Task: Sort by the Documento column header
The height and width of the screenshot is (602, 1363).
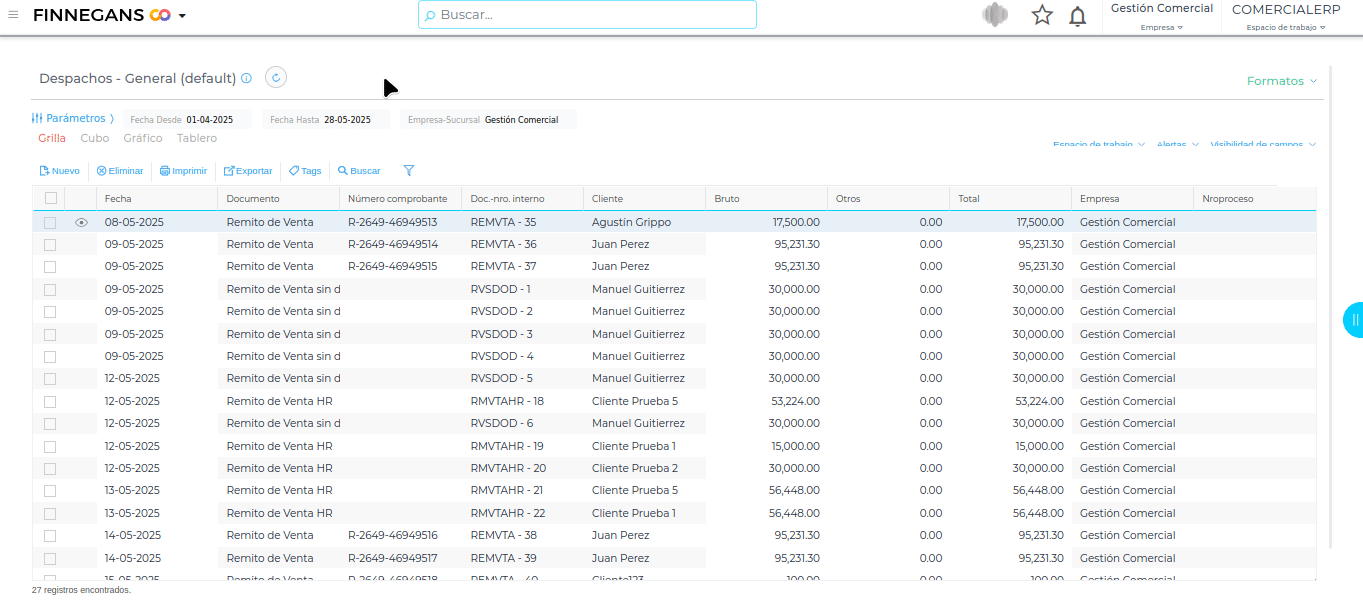Action: (279, 198)
